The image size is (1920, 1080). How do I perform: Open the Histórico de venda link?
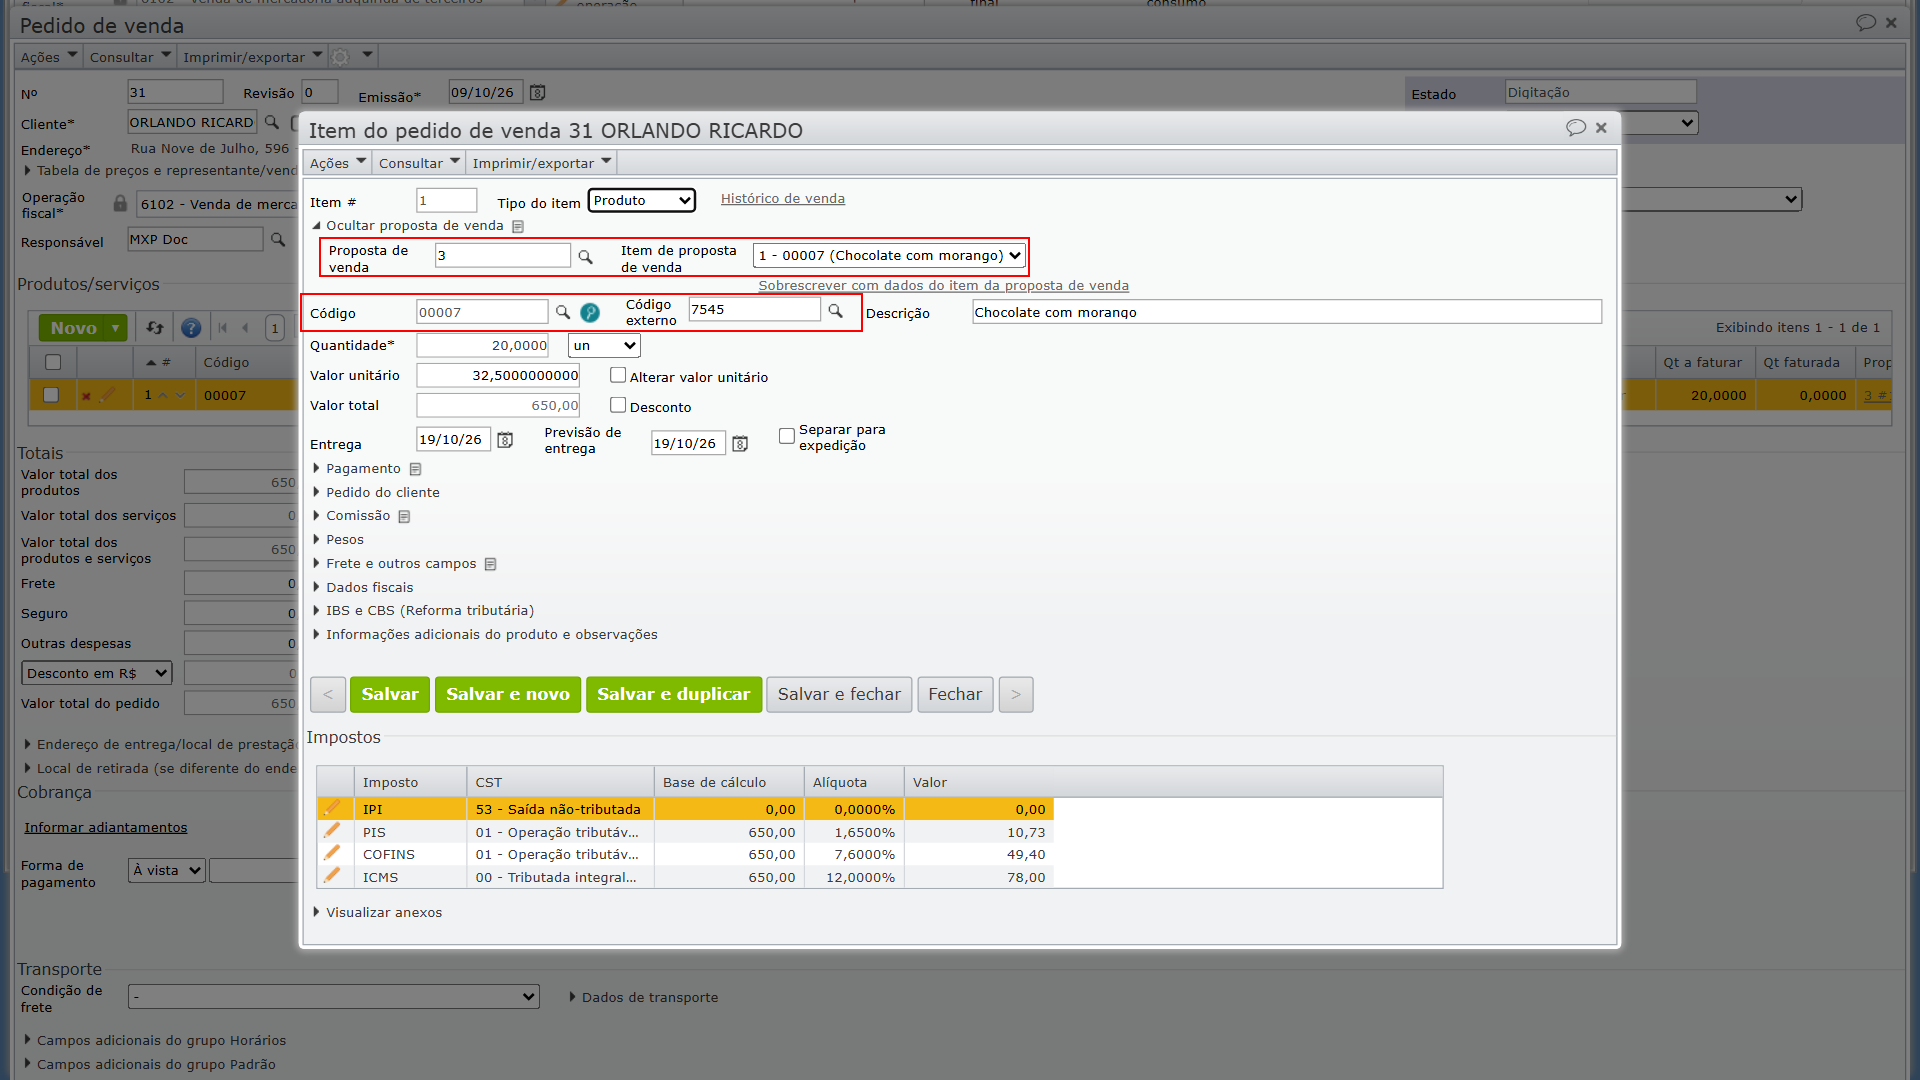tap(783, 199)
